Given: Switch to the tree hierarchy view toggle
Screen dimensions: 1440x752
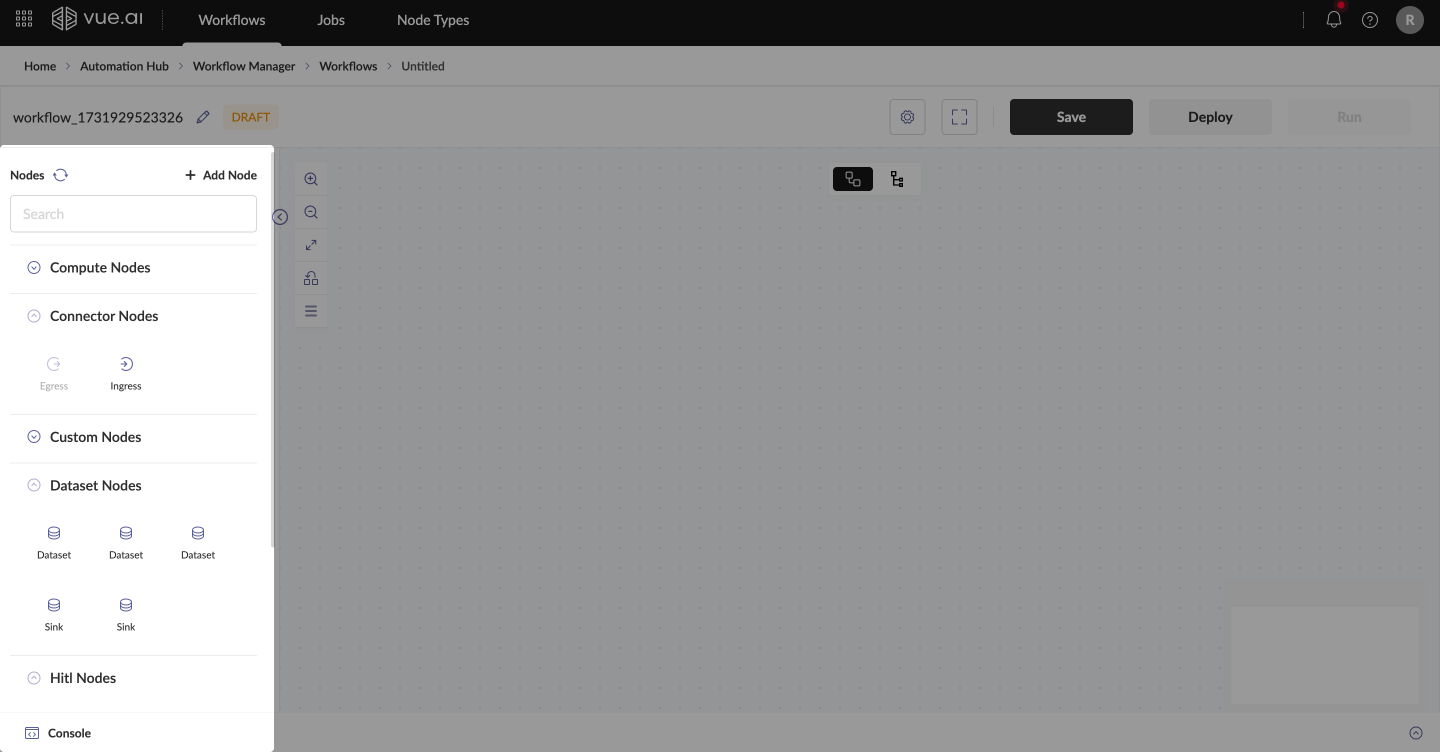Looking at the screenshot, I should [897, 179].
